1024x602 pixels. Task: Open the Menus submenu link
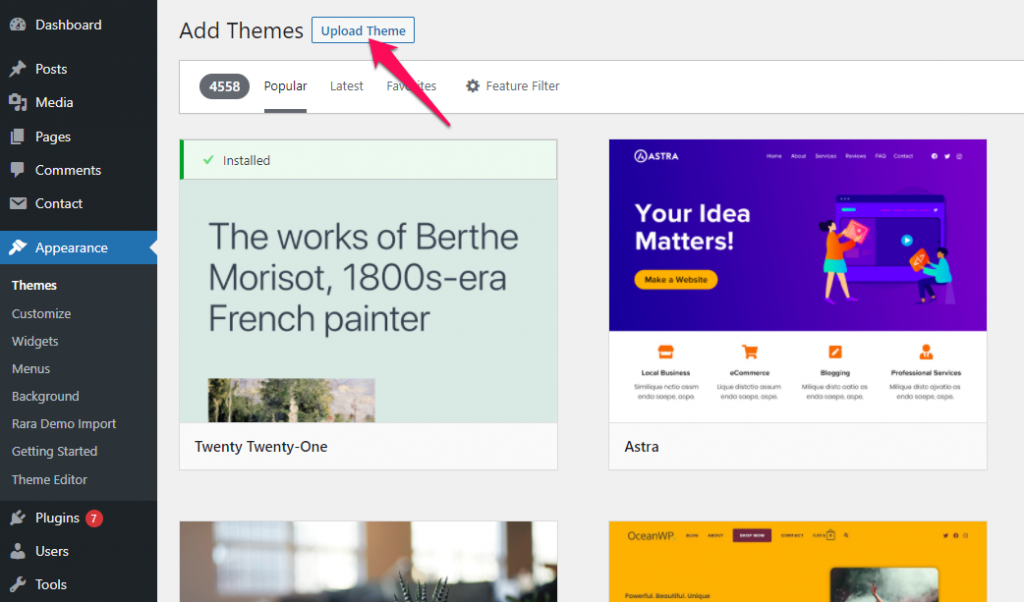coord(31,368)
